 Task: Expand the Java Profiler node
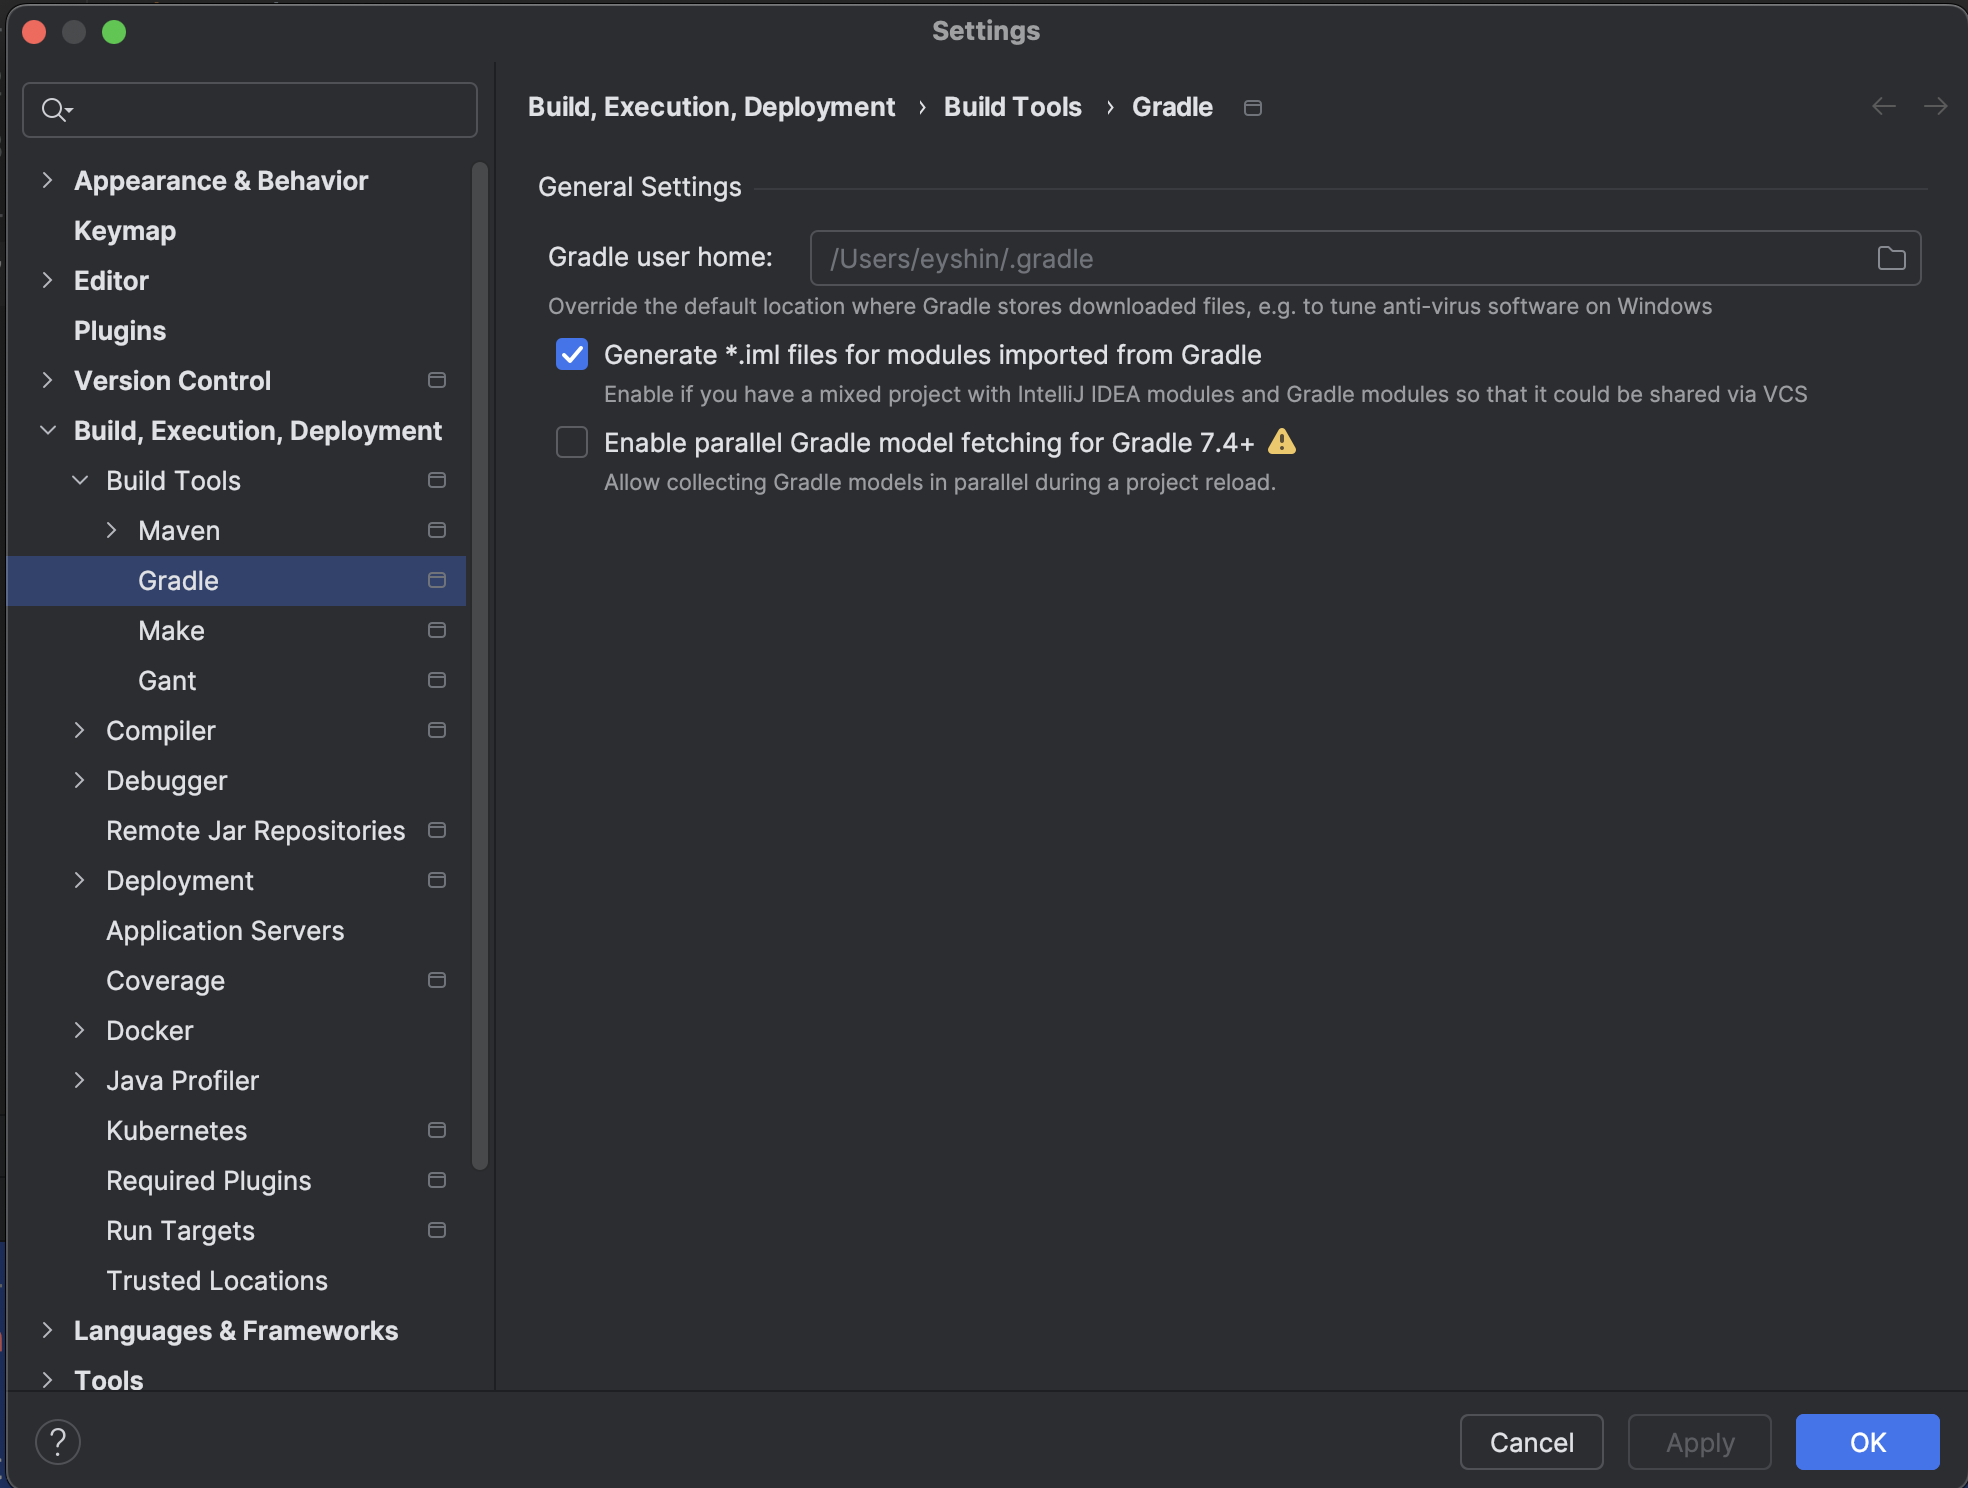[x=80, y=1080]
